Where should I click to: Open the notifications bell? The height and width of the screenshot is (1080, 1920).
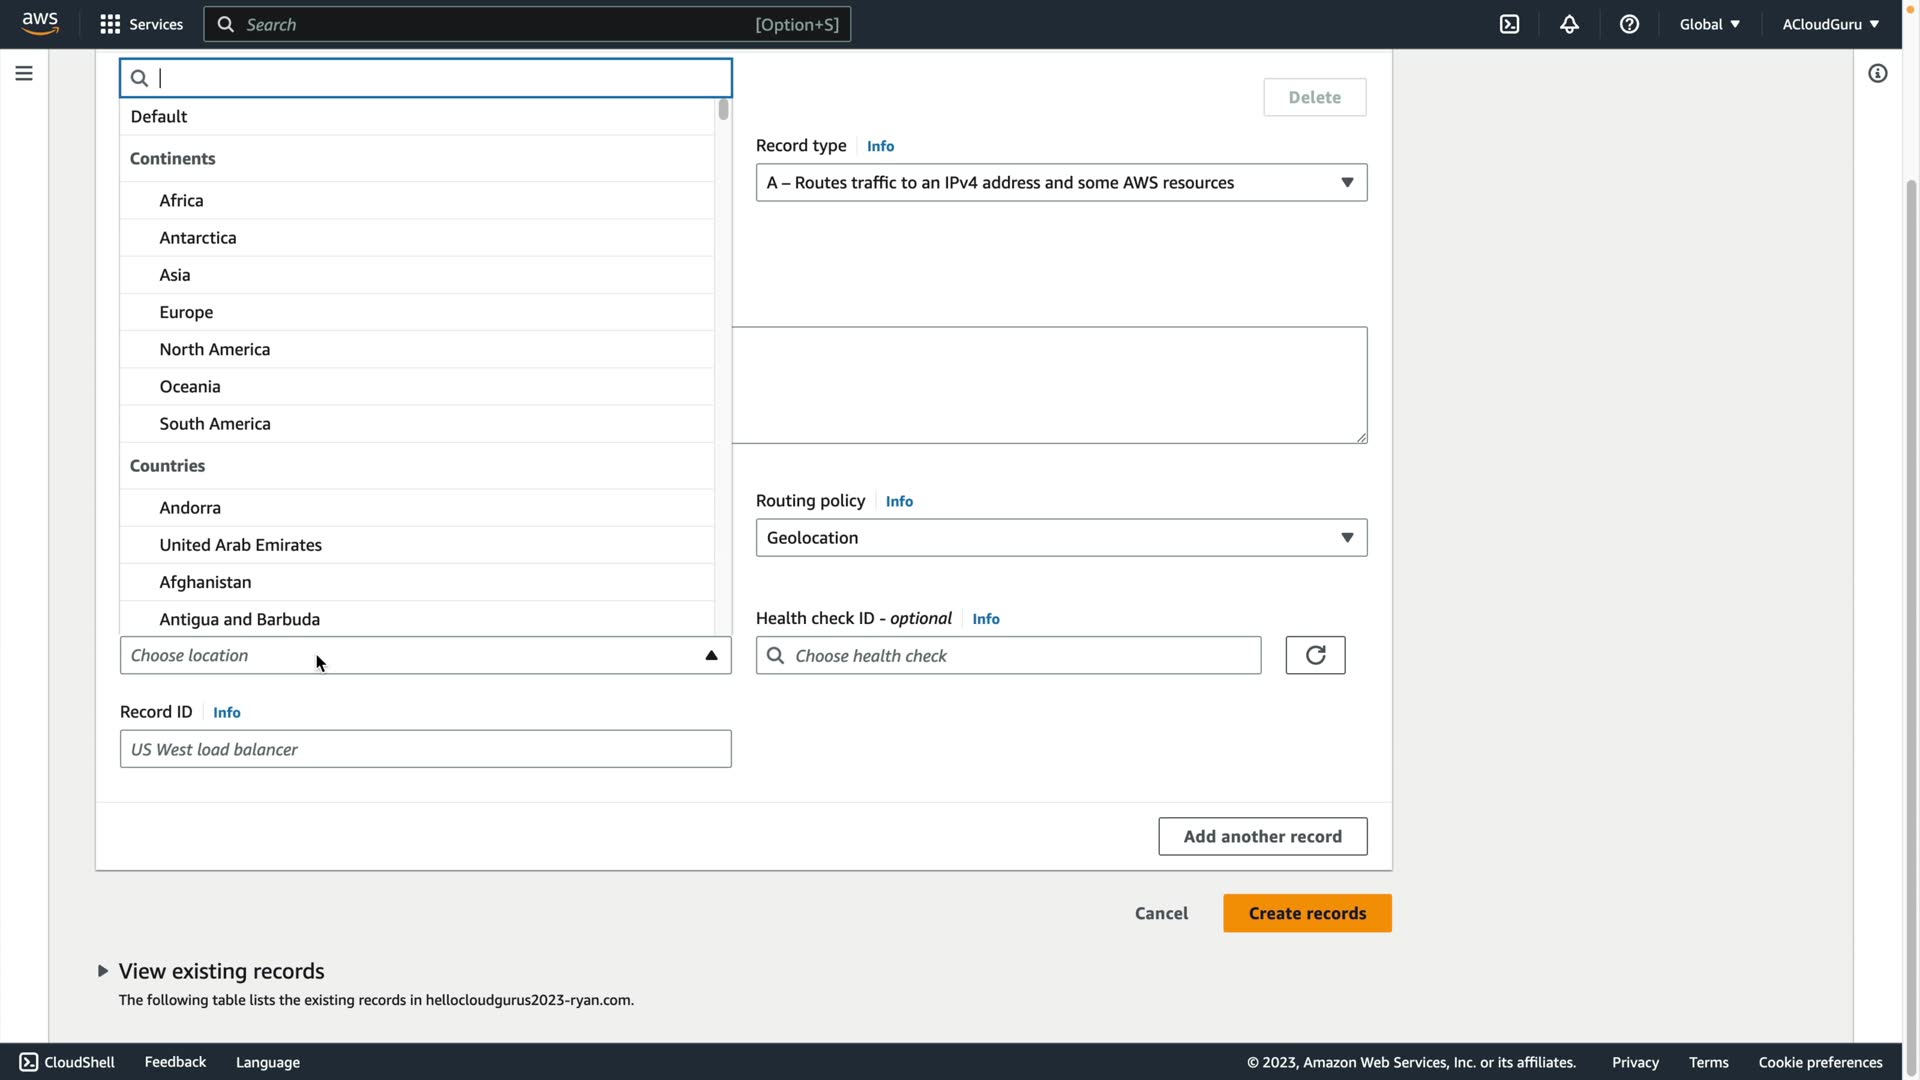[1569, 24]
